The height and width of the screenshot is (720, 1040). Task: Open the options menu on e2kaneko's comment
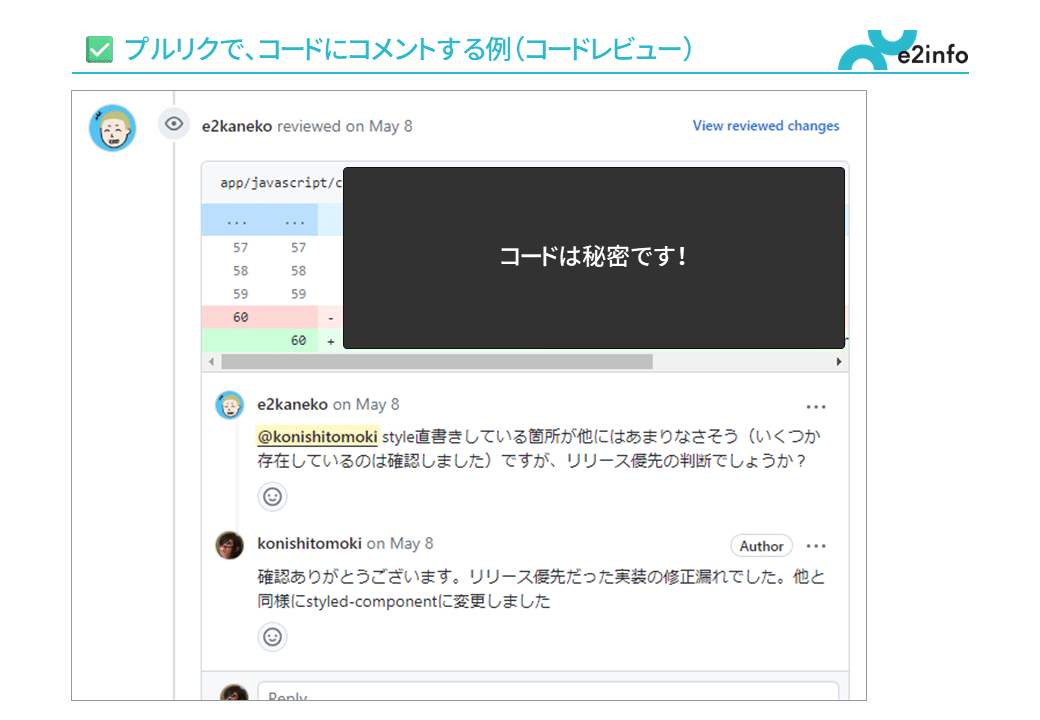[x=816, y=407]
